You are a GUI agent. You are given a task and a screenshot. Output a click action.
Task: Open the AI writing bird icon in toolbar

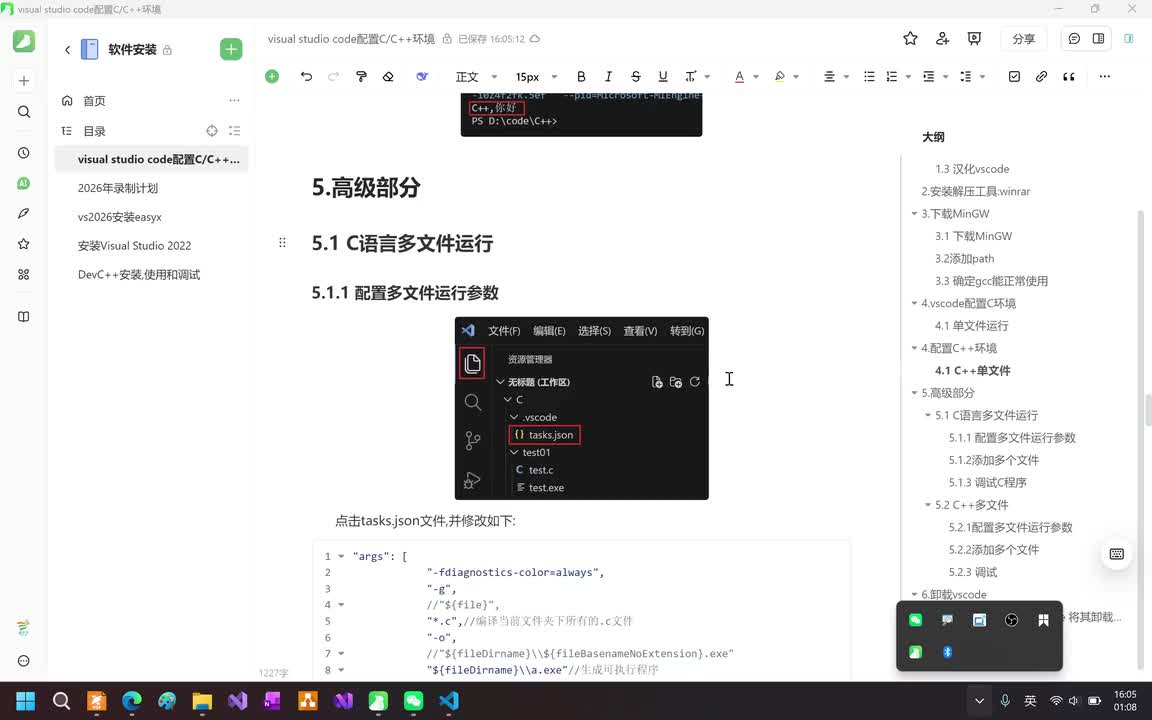pyautogui.click(x=422, y=76)
